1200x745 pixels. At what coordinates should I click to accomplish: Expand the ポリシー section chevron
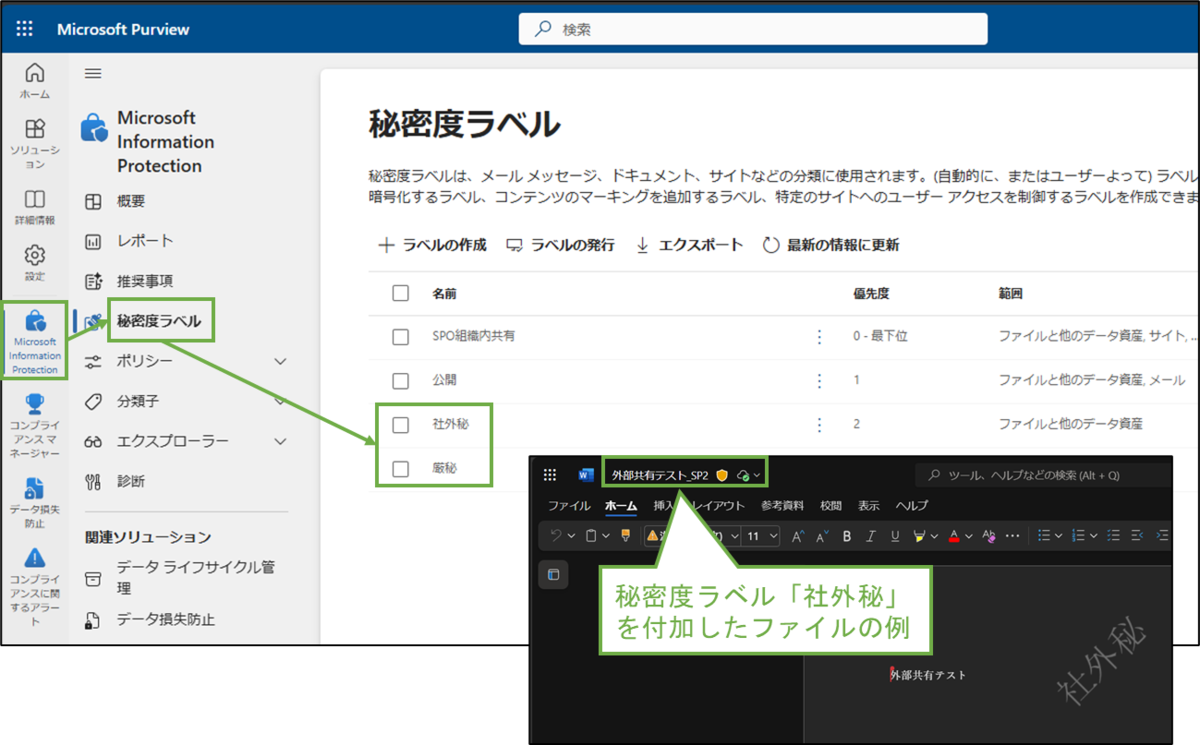281,361
